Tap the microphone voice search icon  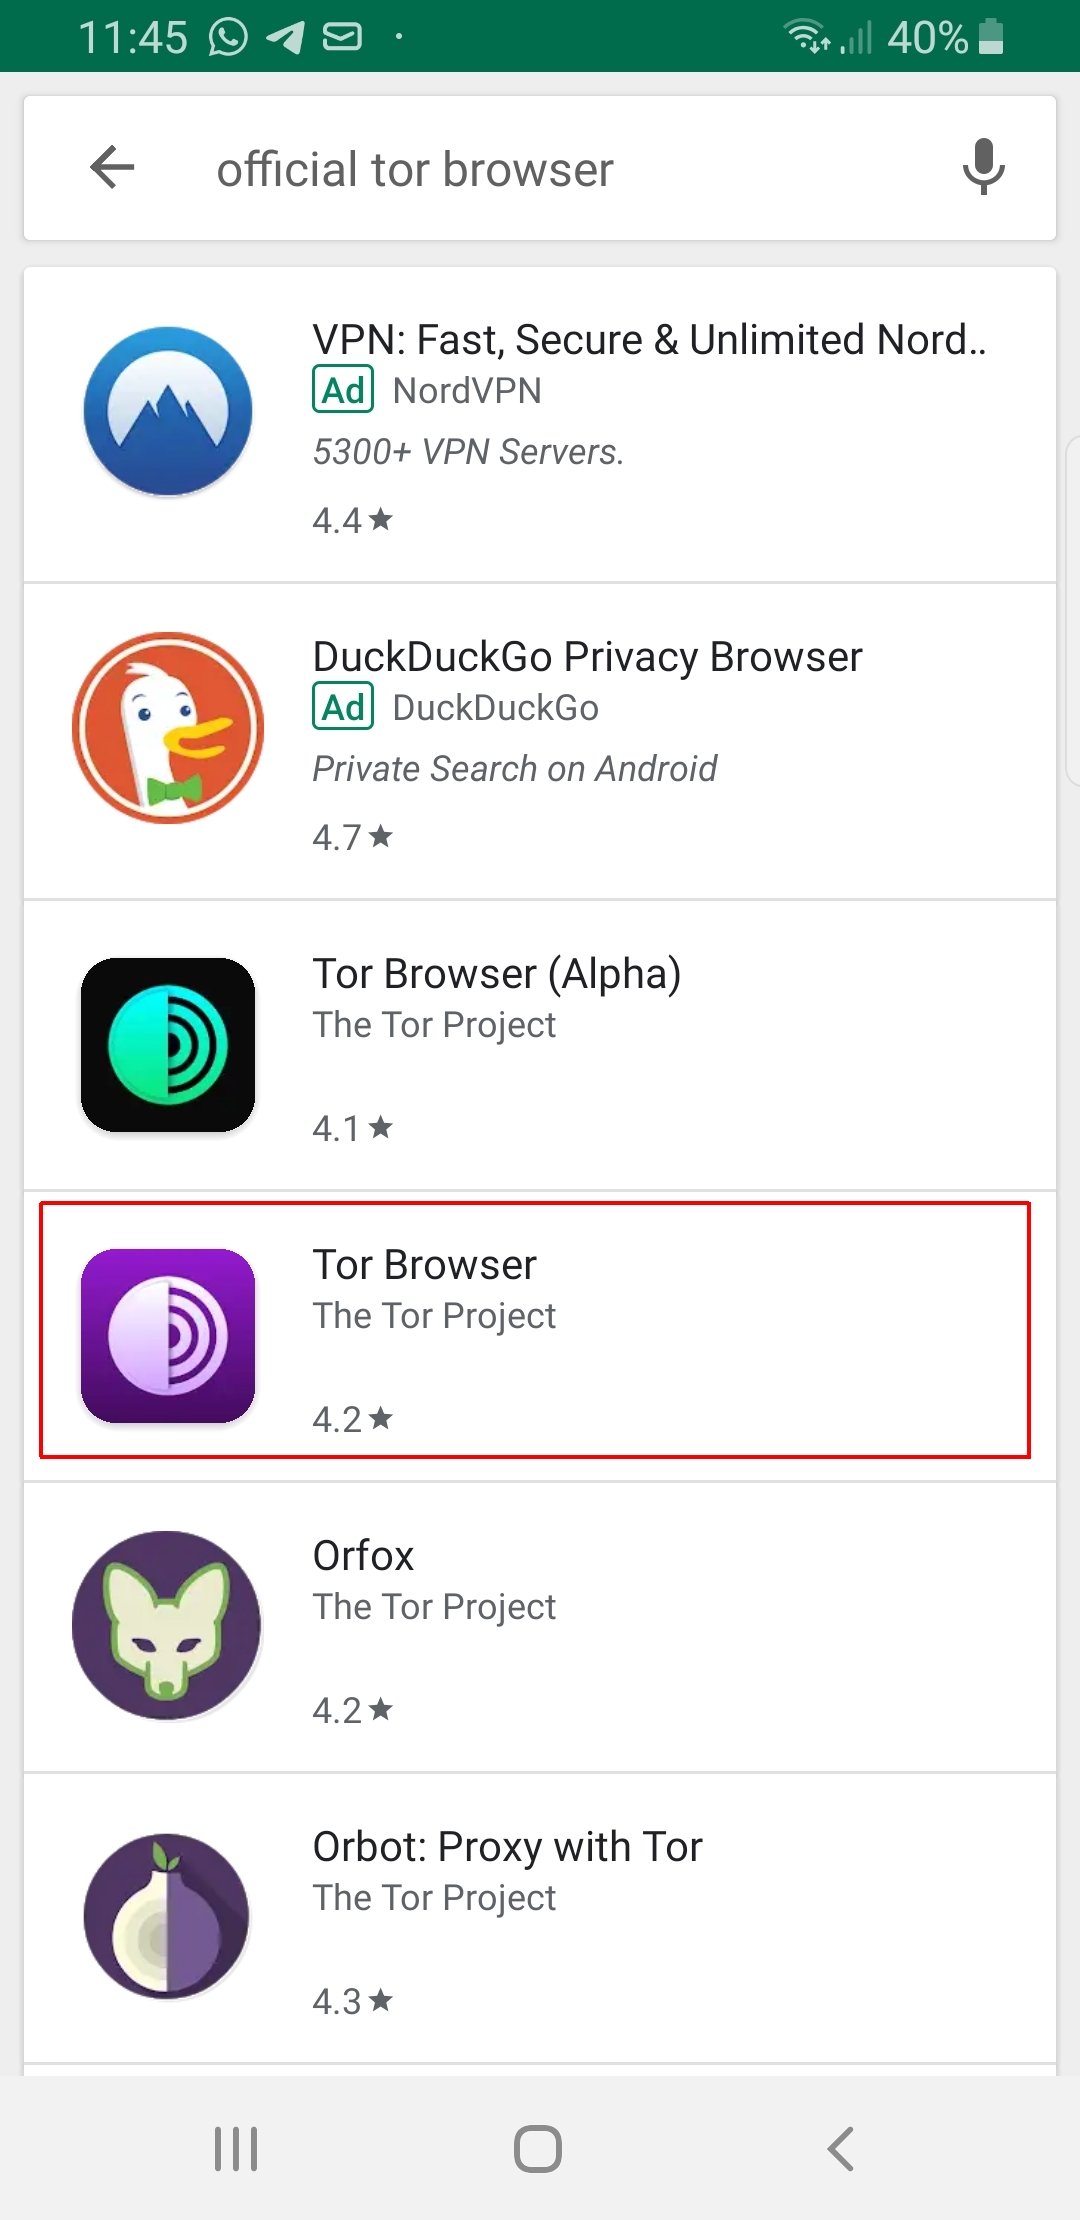(983, 167)
